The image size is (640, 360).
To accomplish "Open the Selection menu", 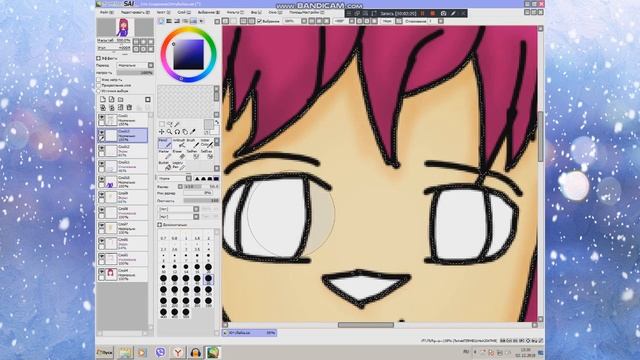I will tap(209, 12).
